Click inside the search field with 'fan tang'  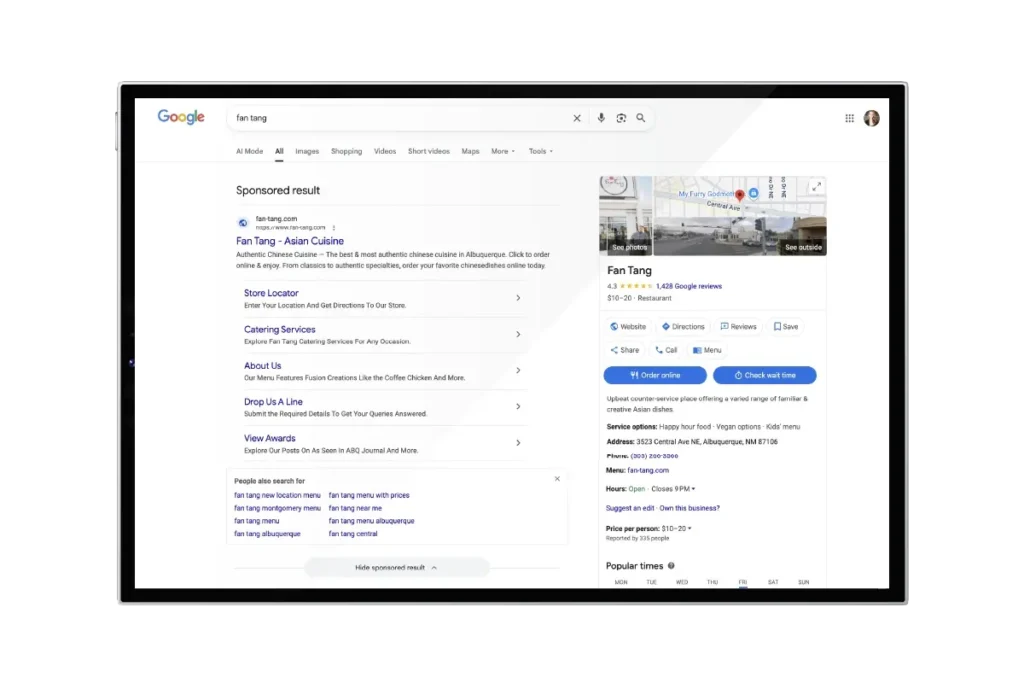[x=400, y=118]
